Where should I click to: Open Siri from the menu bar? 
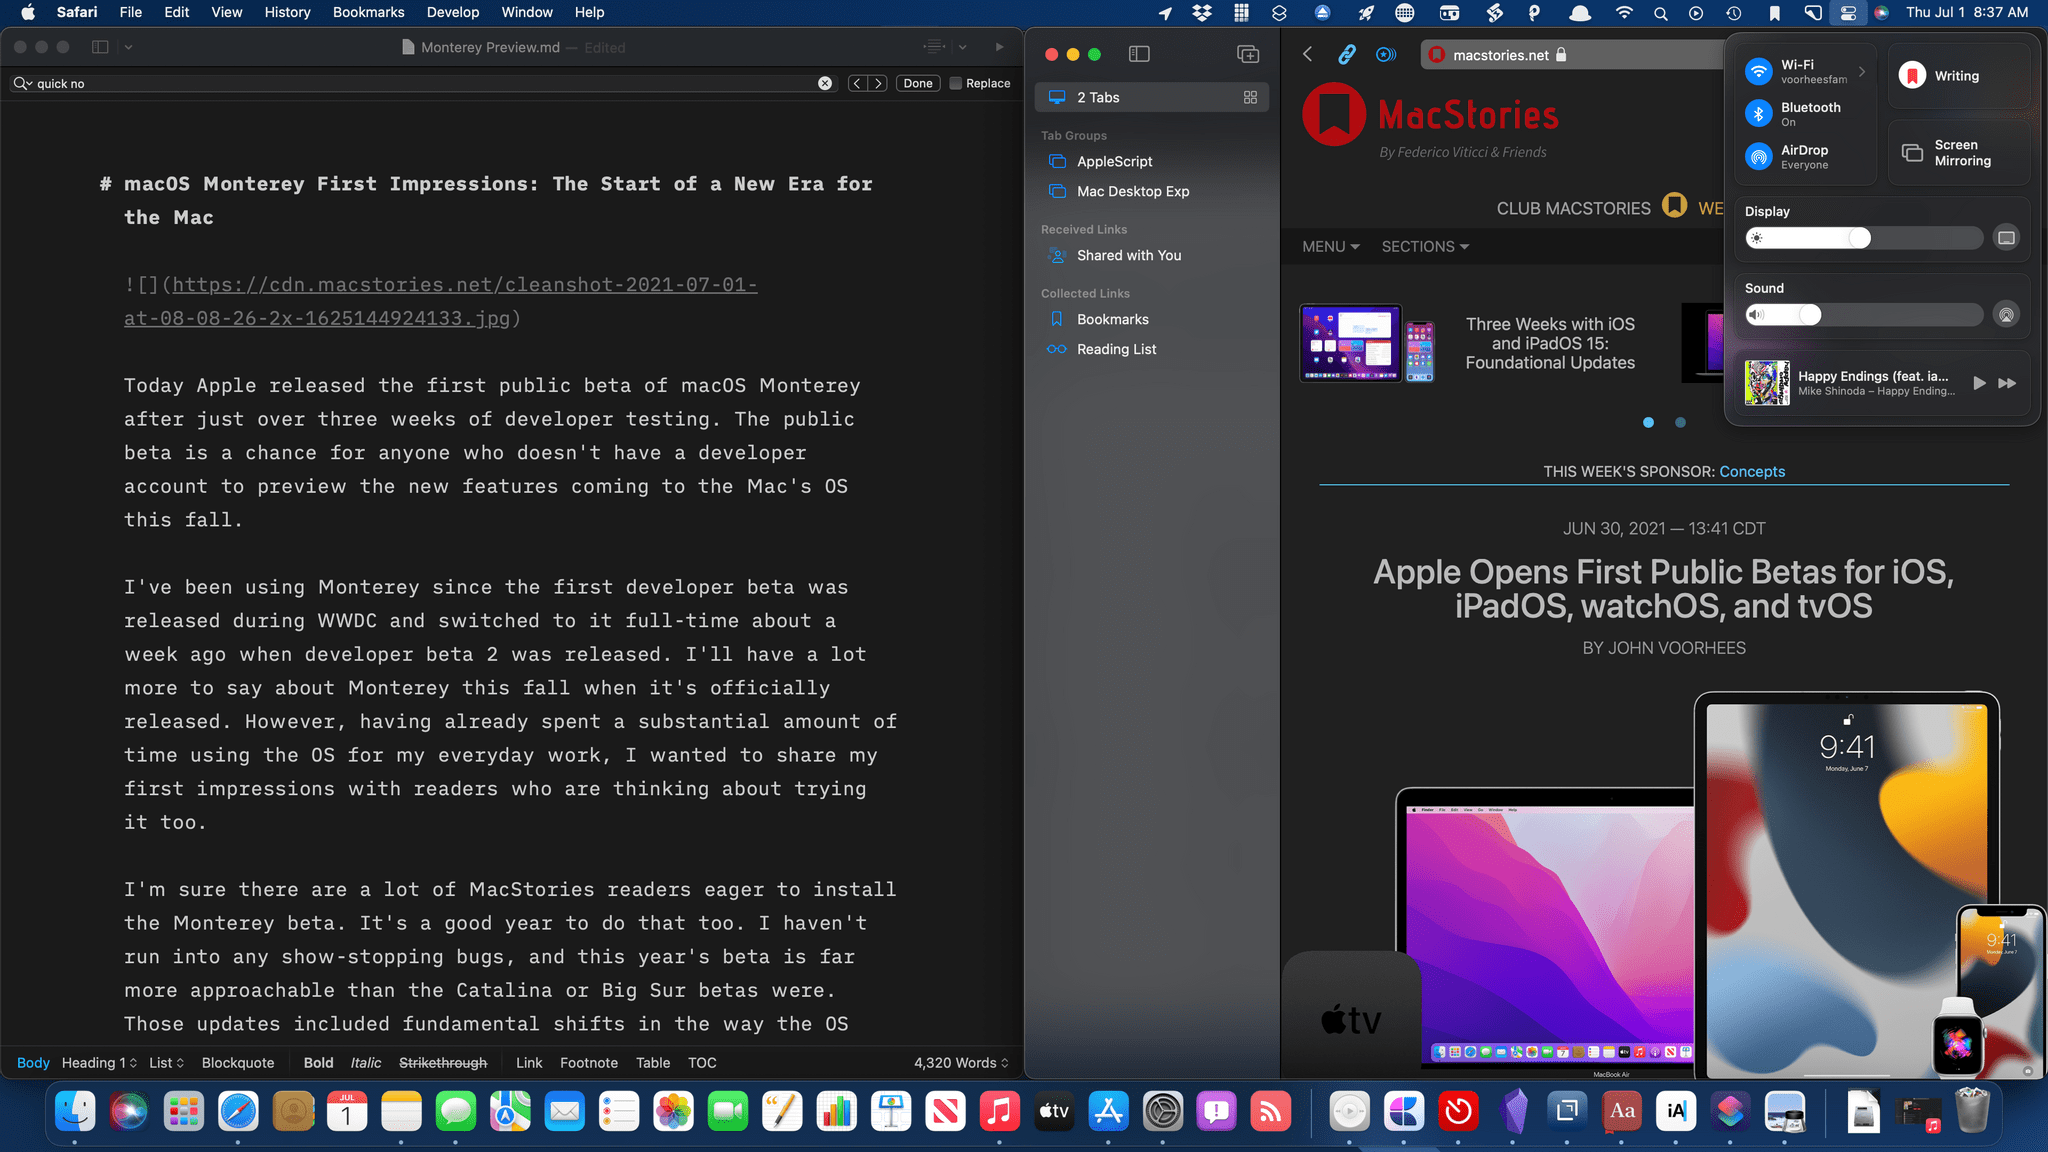pyautogui.click(x=1881, y=13)
